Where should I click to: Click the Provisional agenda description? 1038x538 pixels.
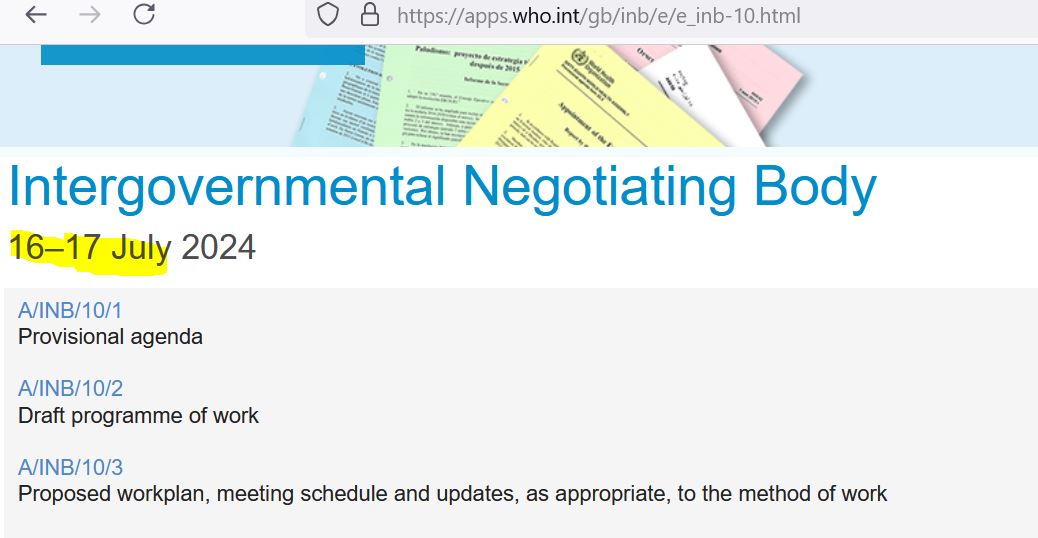[x=110, y=337]
